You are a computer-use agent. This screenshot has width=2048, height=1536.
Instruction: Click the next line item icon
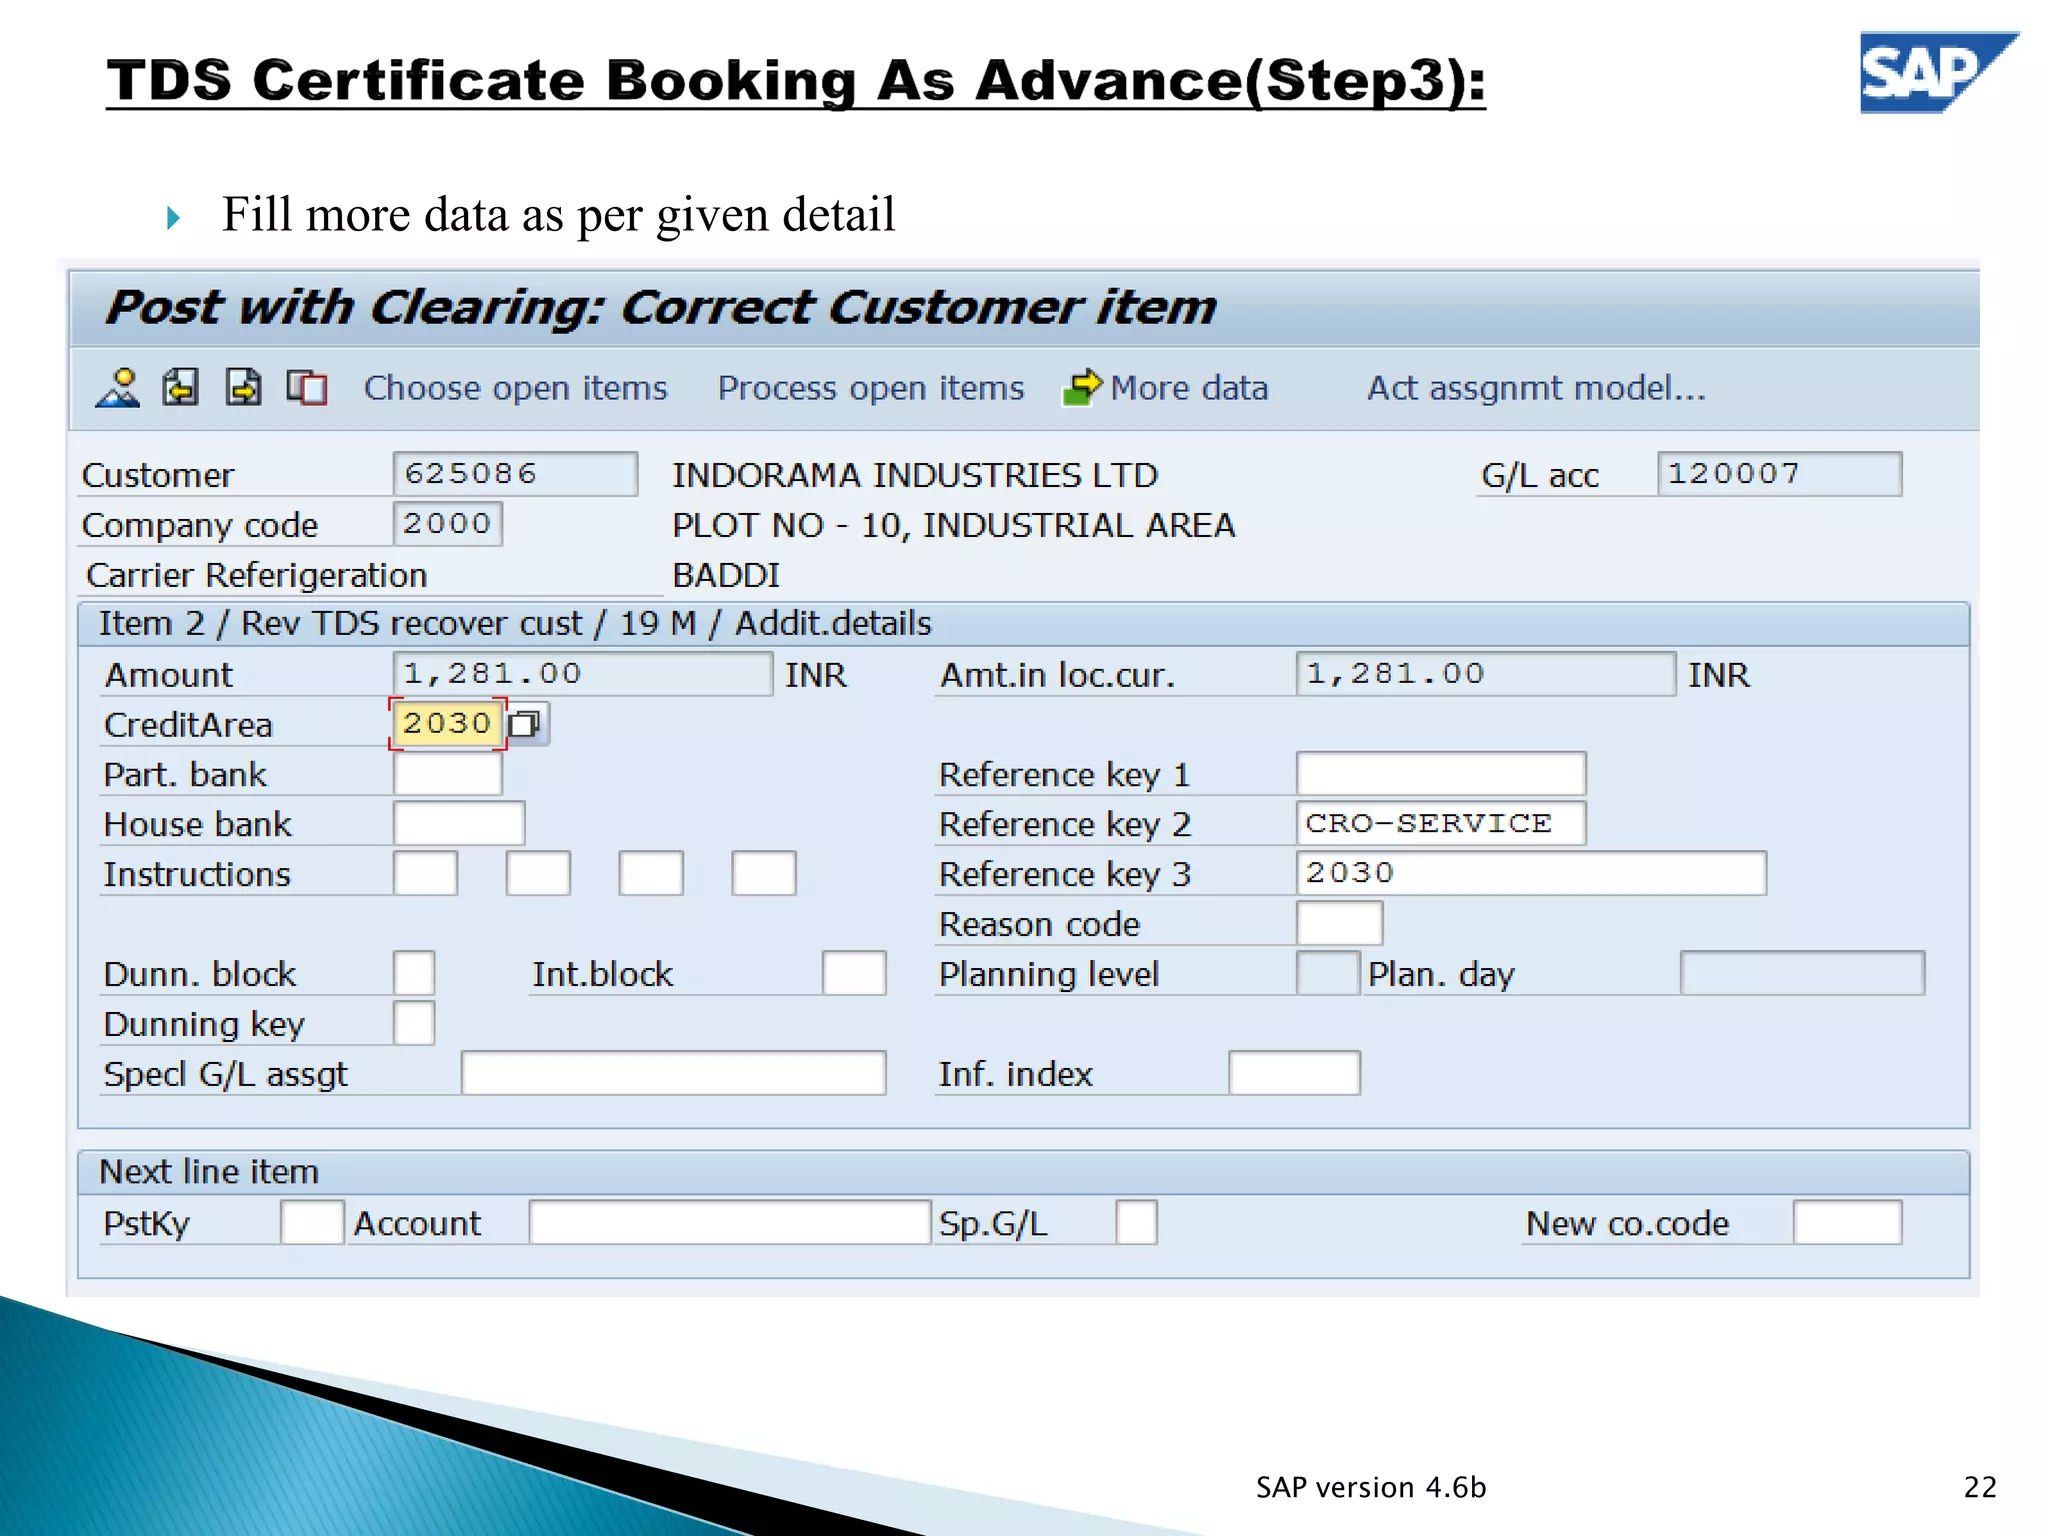pyautogui.click(x=244, y=388)
